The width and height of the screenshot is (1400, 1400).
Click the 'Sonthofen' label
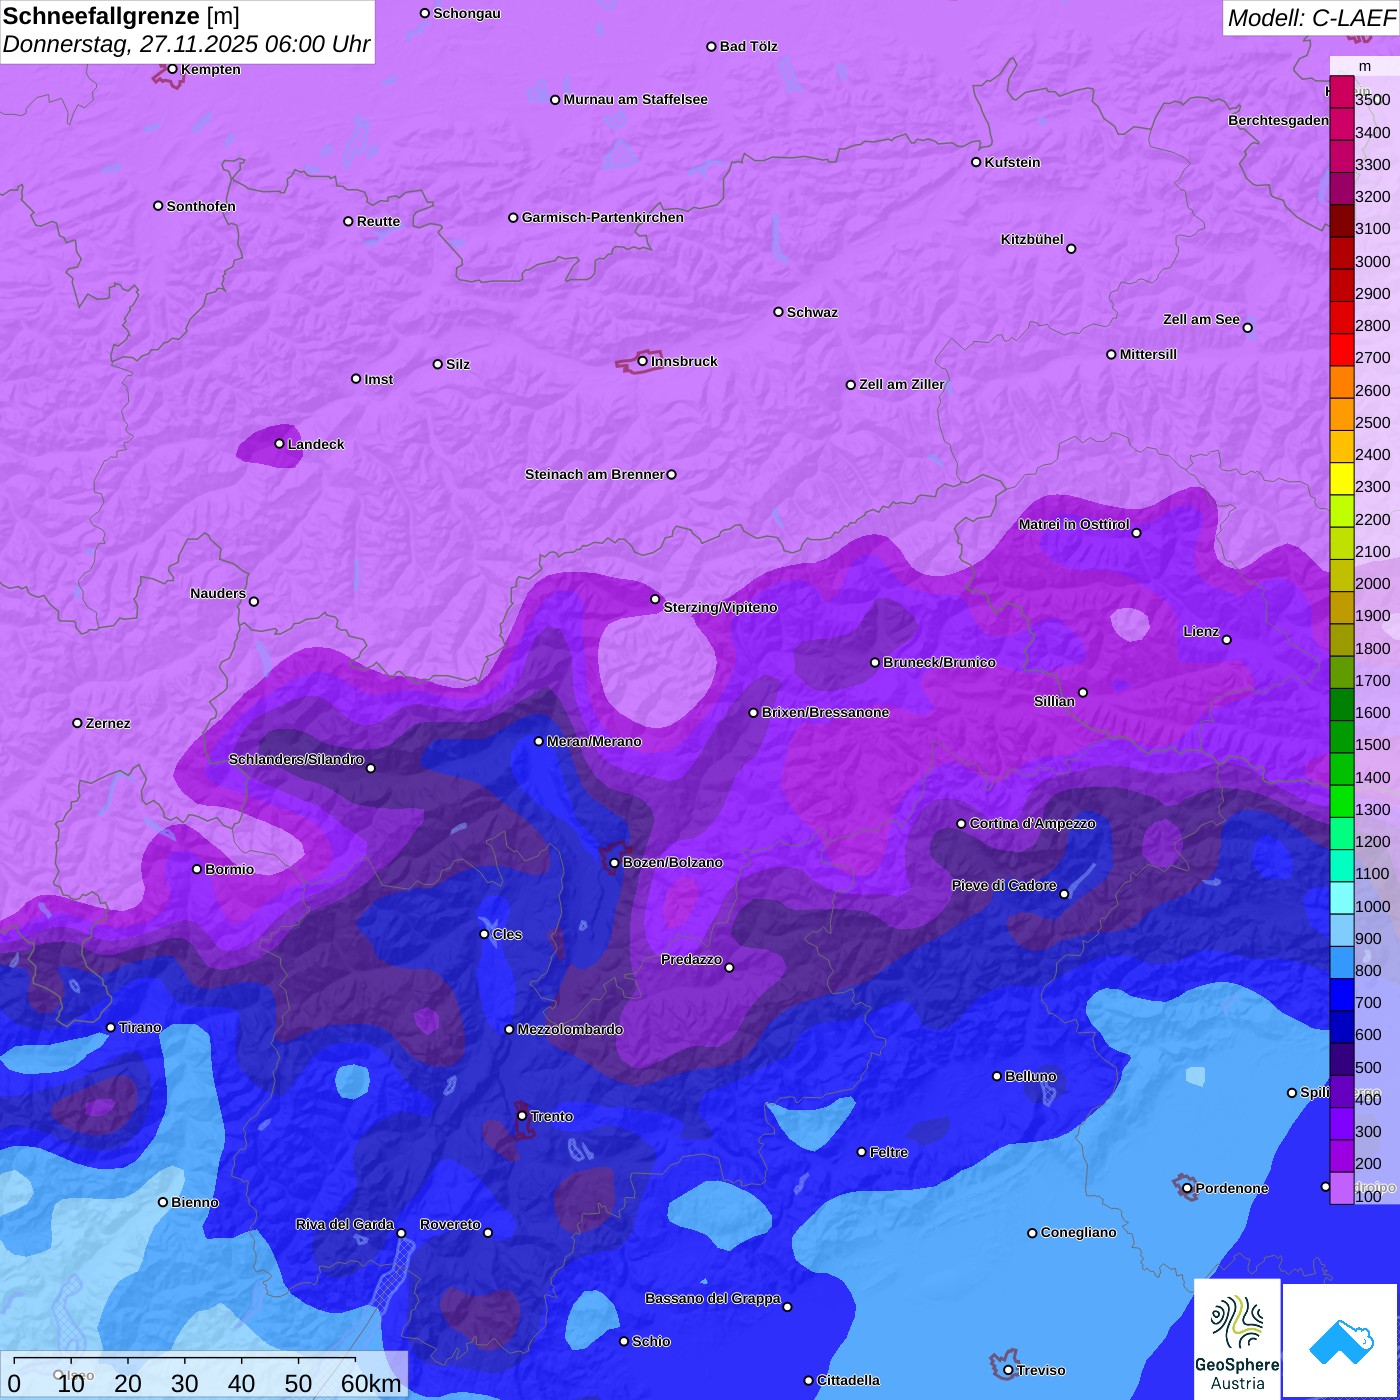201,206
